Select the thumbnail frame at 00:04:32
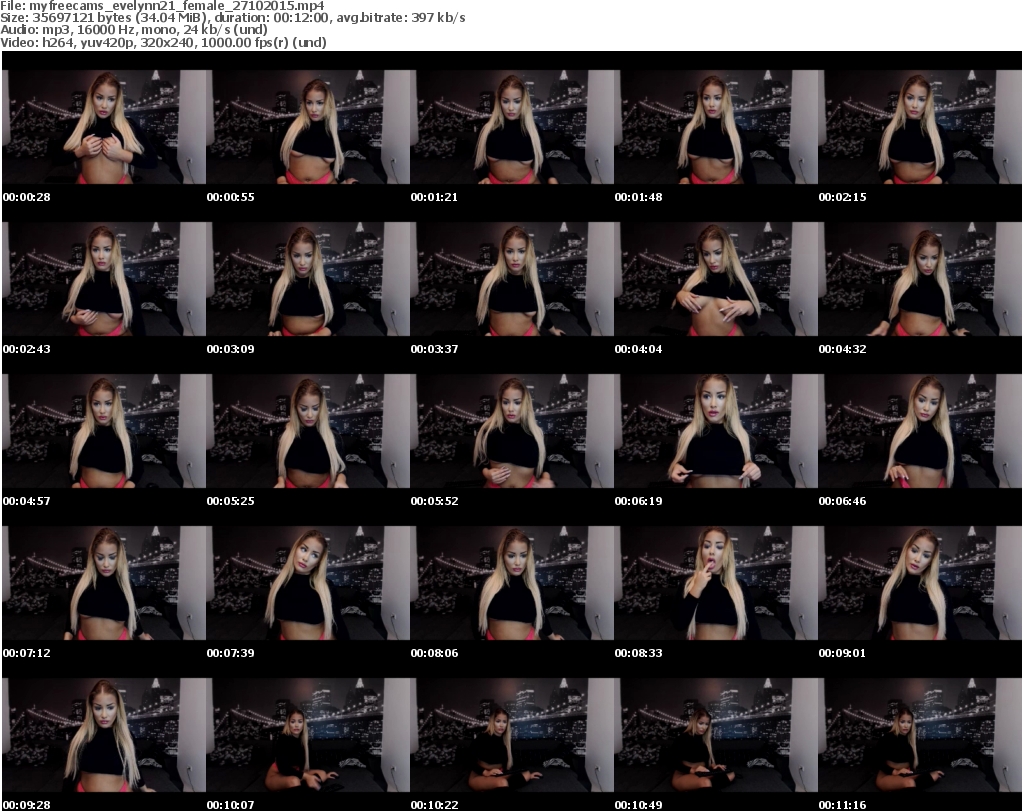 pyautogui.click(x=920, y=279)
